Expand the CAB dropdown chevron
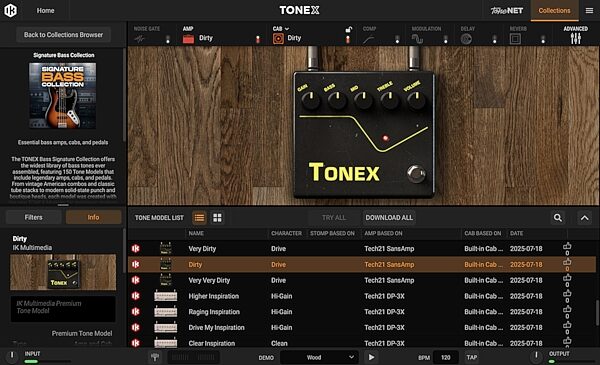This screenshot has width=600, height=365. click(x=287, y=29)
